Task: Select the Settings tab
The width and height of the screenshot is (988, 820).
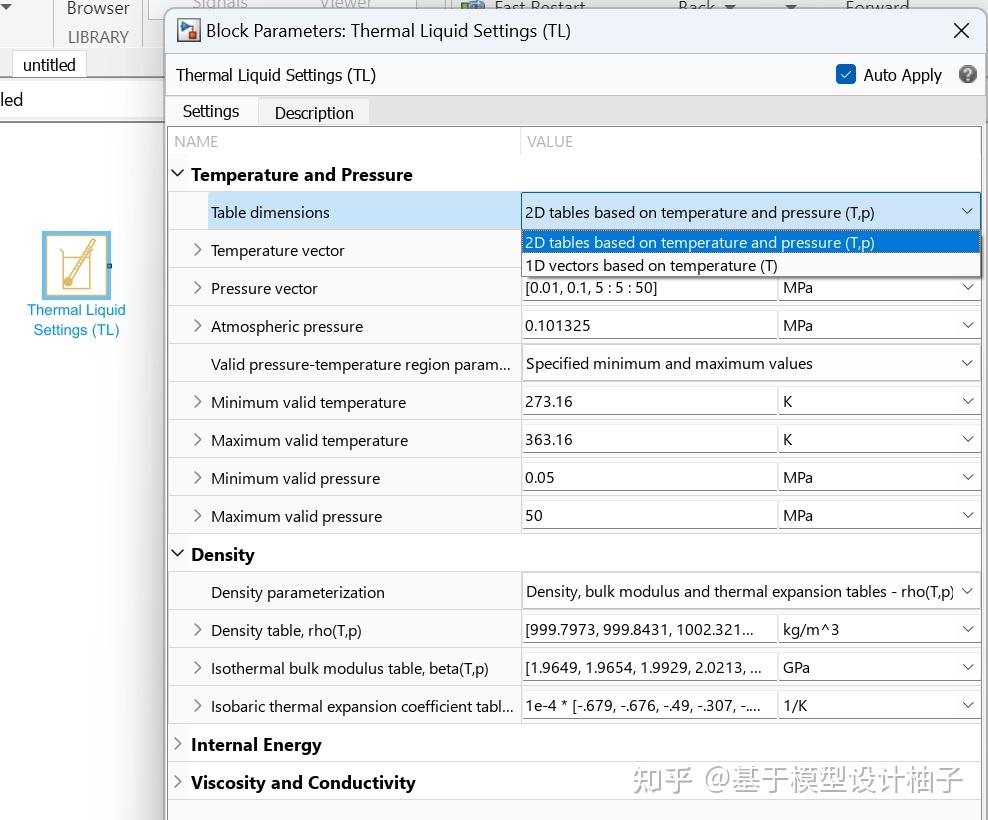Action: coord(211,111)
